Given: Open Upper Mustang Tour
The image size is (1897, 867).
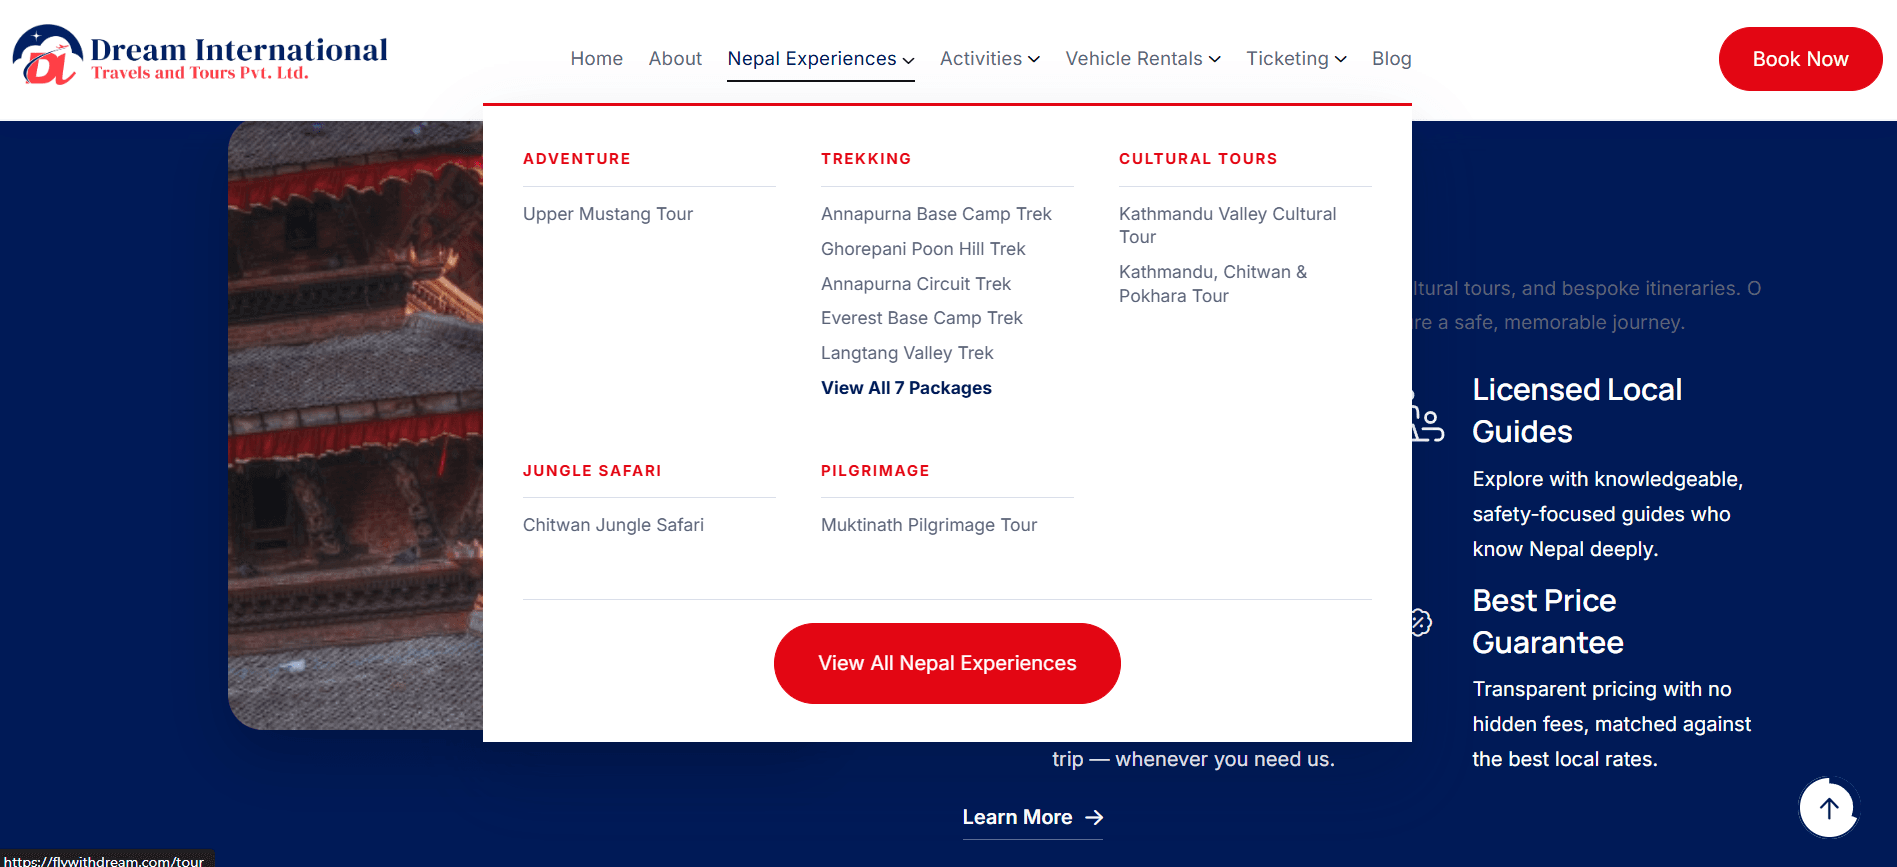Looking at the screenshot, I should pyautogui.click(x=608, y=214).
